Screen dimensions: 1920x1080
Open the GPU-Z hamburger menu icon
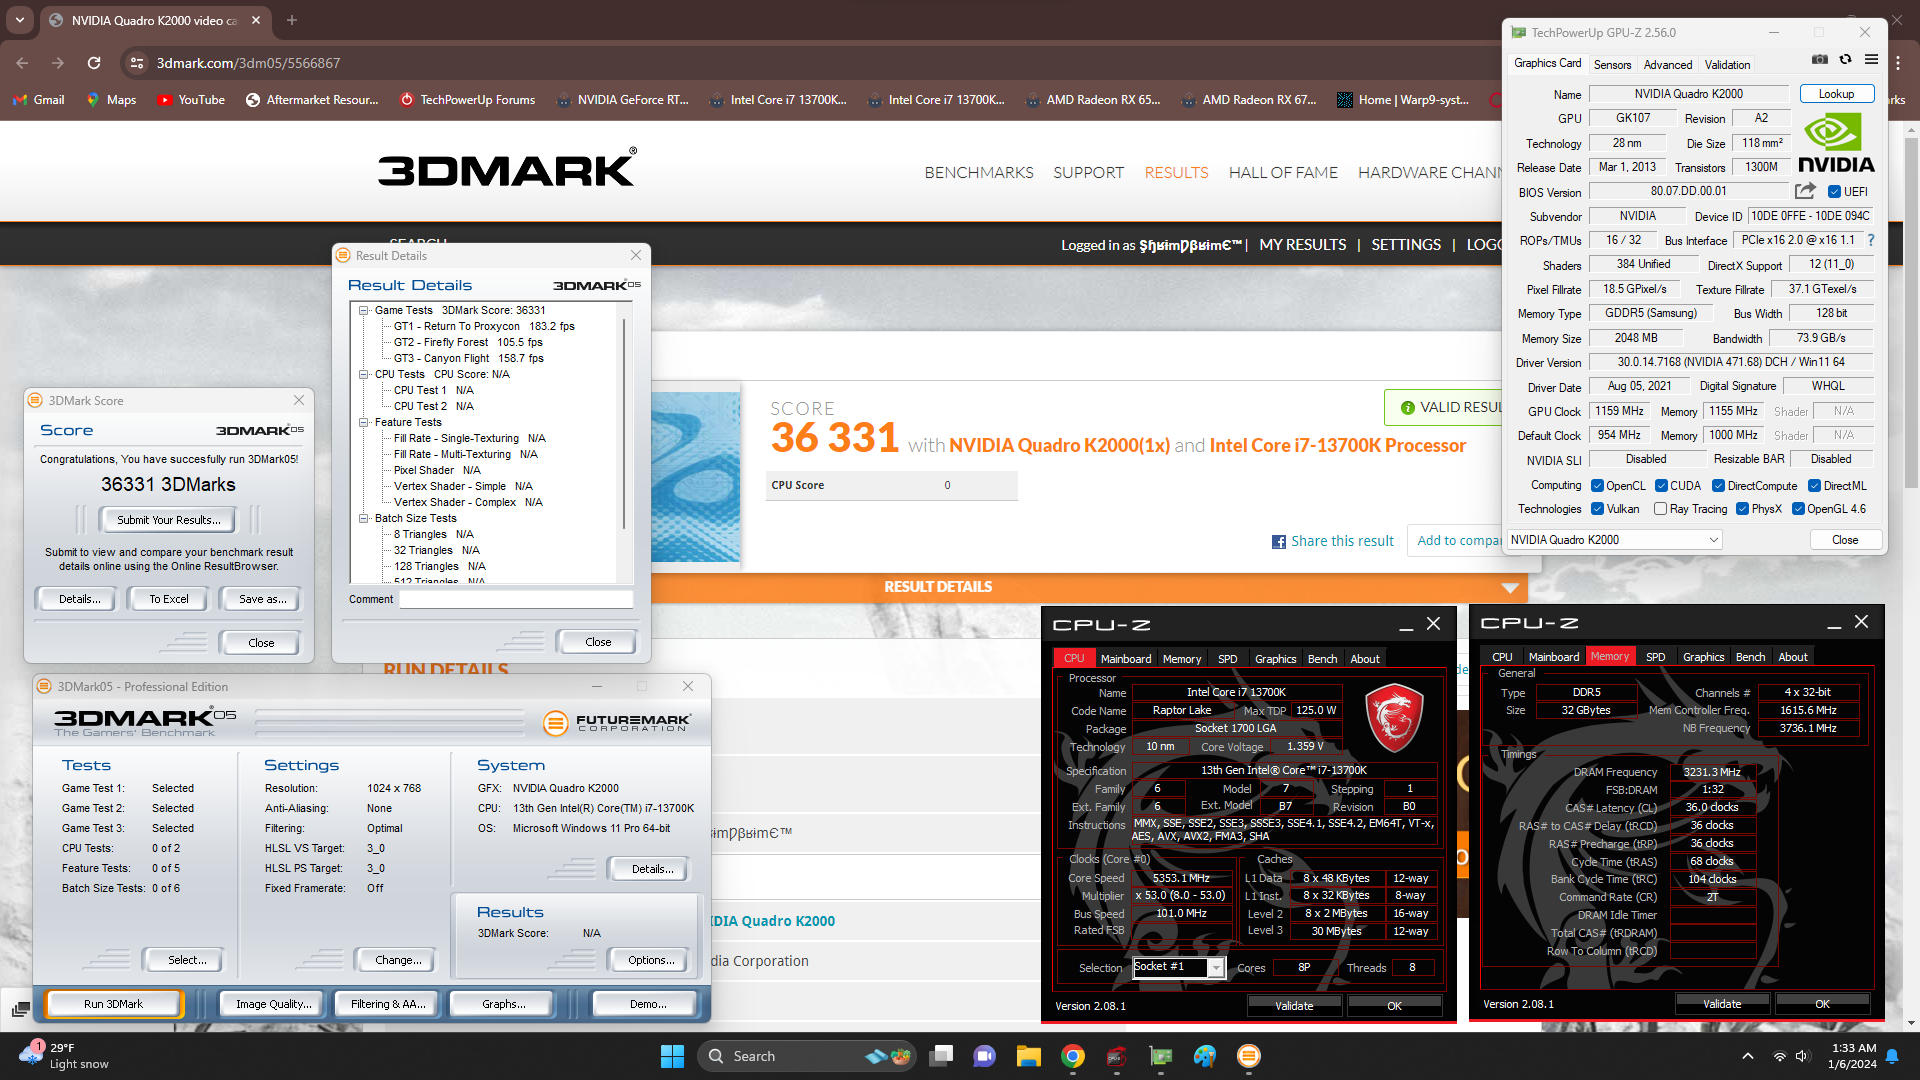coord(1871,60)
